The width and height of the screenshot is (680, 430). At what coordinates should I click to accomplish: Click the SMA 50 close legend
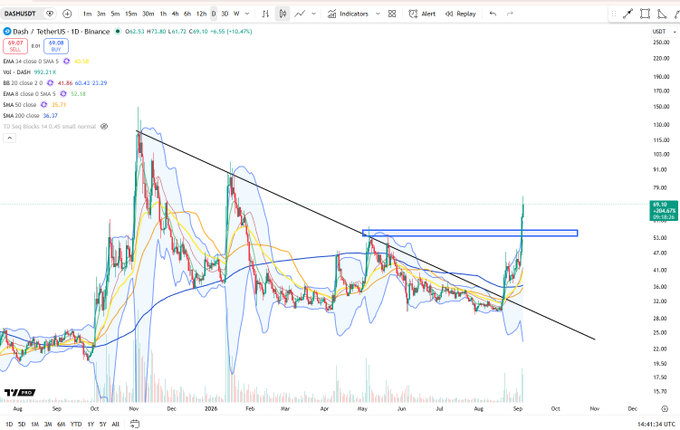20,105
